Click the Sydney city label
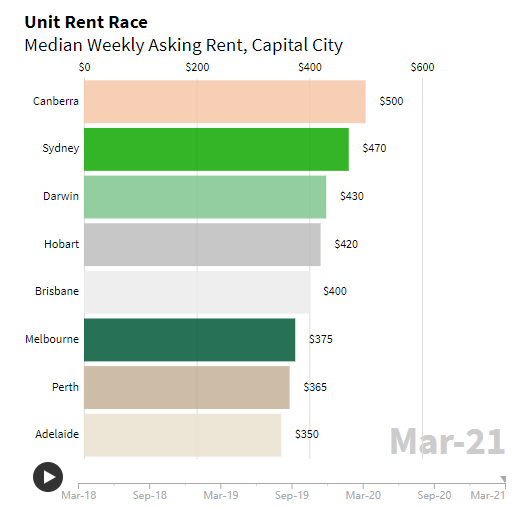The height and width of the screenshot is (507, 518). click(x=61, y=148)
